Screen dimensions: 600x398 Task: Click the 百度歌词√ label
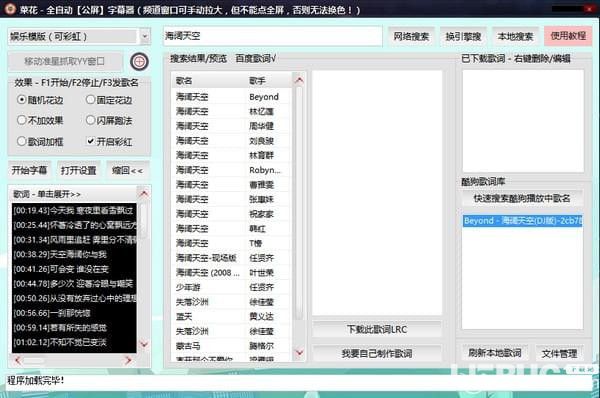pyautogui.click(x=256, y=59)
